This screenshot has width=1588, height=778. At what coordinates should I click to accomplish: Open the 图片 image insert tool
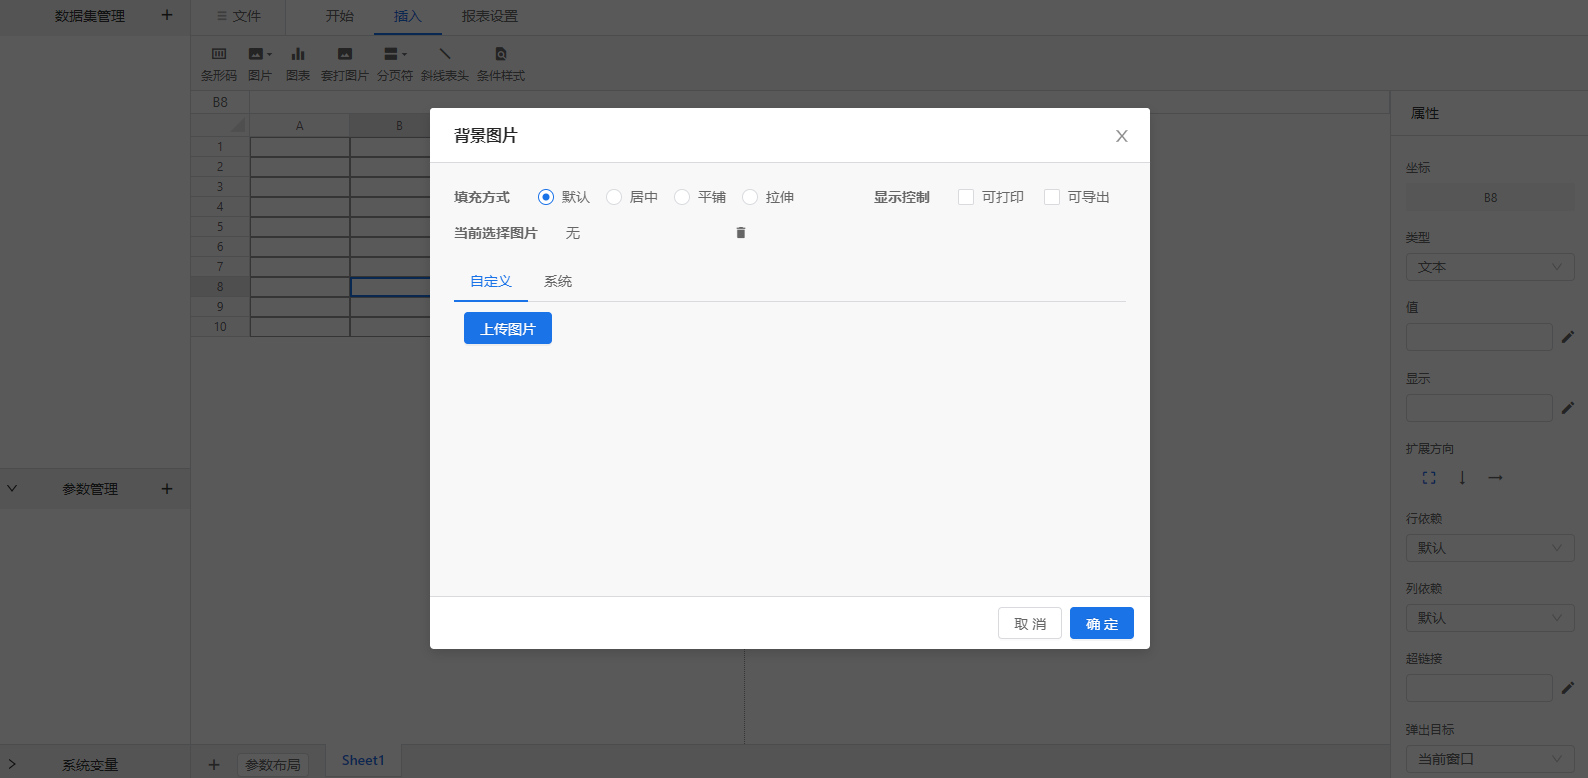pyautogui.click(x=260, y=64)
